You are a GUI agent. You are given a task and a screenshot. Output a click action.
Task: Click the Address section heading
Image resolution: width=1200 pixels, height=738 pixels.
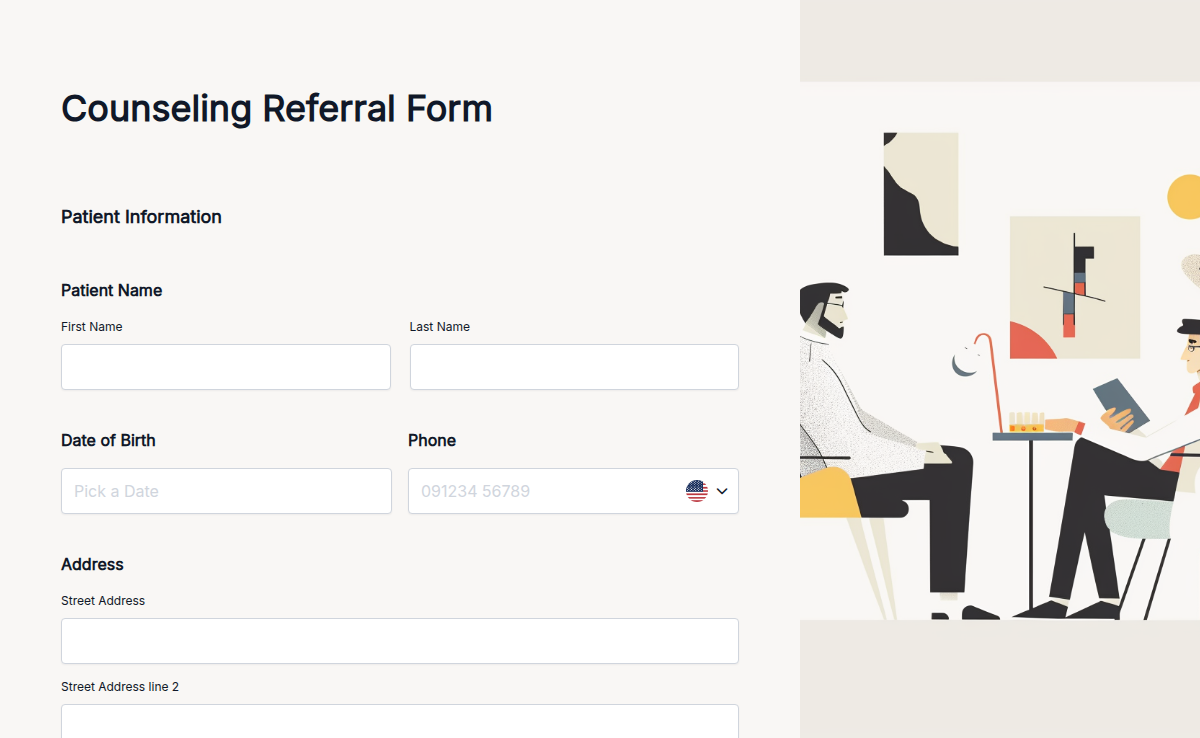coord(92,564)
